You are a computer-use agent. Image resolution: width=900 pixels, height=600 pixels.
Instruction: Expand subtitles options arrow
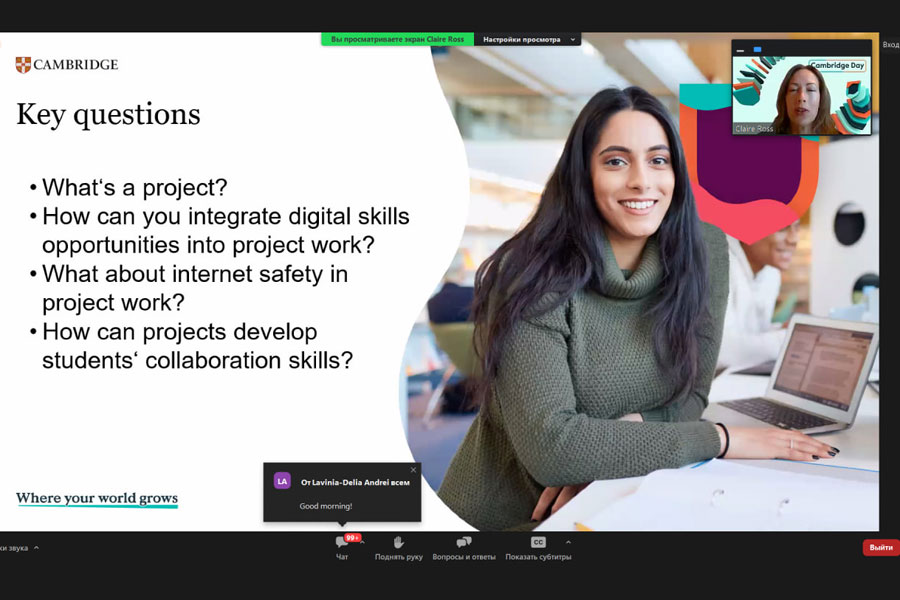(568, 541)
